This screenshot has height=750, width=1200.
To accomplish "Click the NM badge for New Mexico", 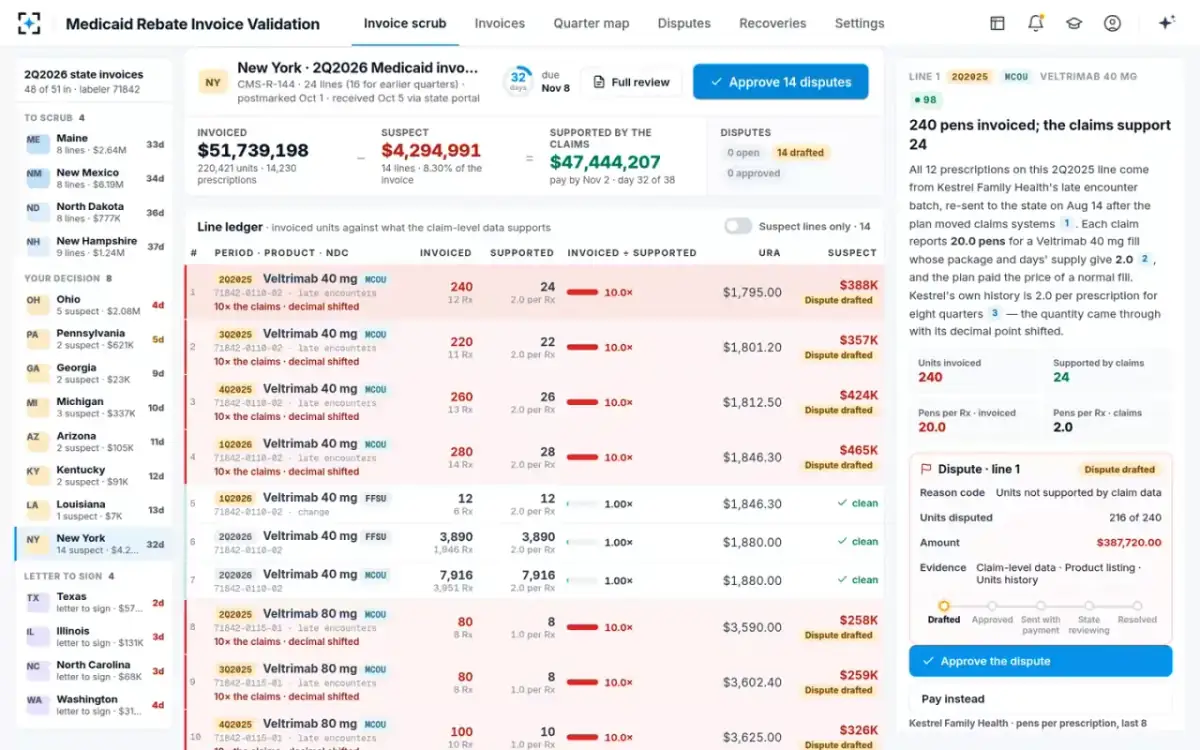I will [x=38, y=177].
